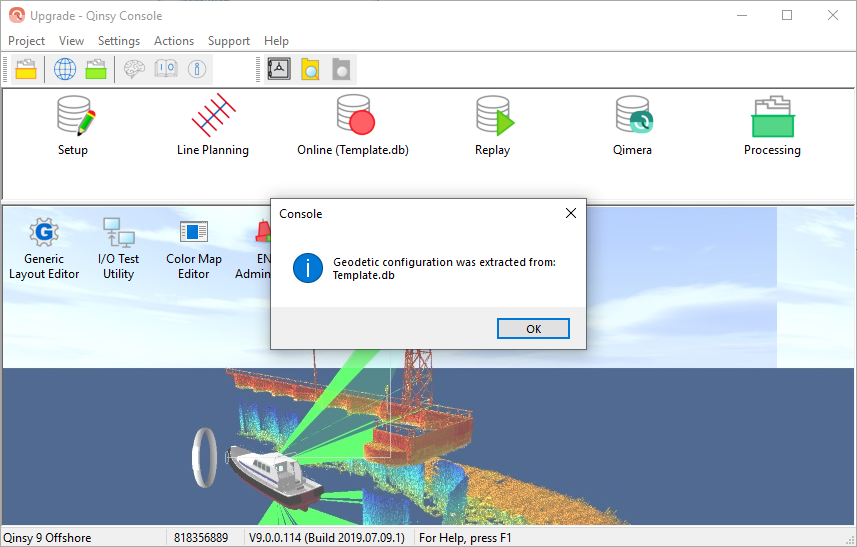The image size is (857, 547).
Task: Click the Qinsy Console app logo icon
Action: click(16, 15)
